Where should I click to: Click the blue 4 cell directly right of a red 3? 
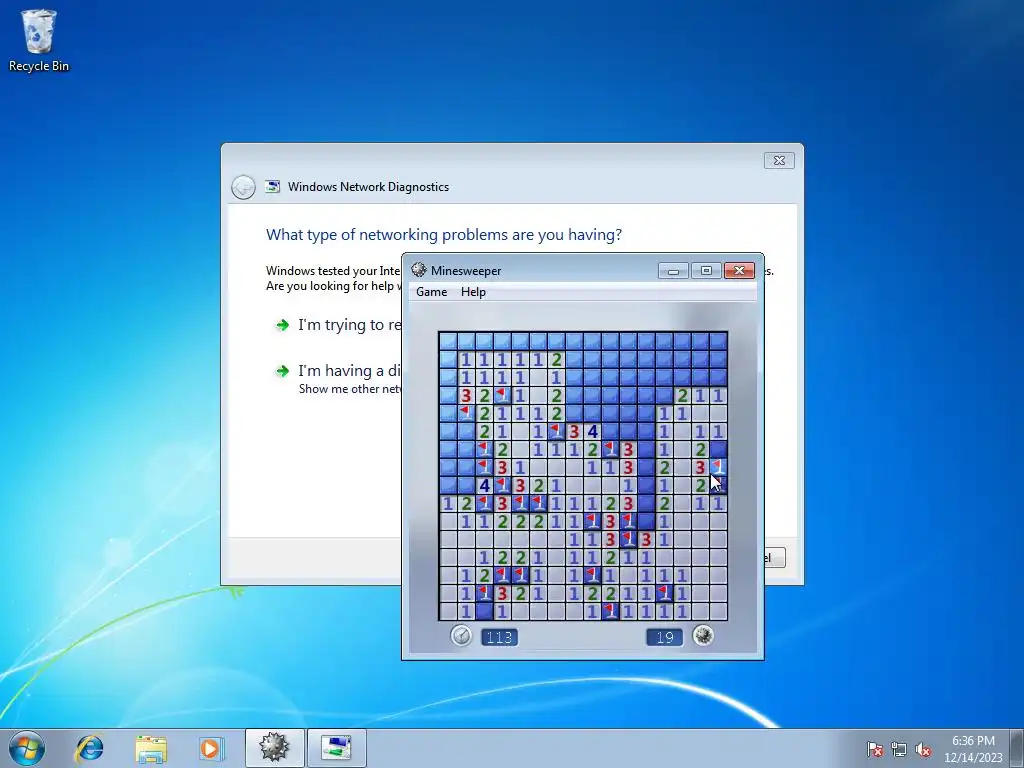click(x=592, y=431)
